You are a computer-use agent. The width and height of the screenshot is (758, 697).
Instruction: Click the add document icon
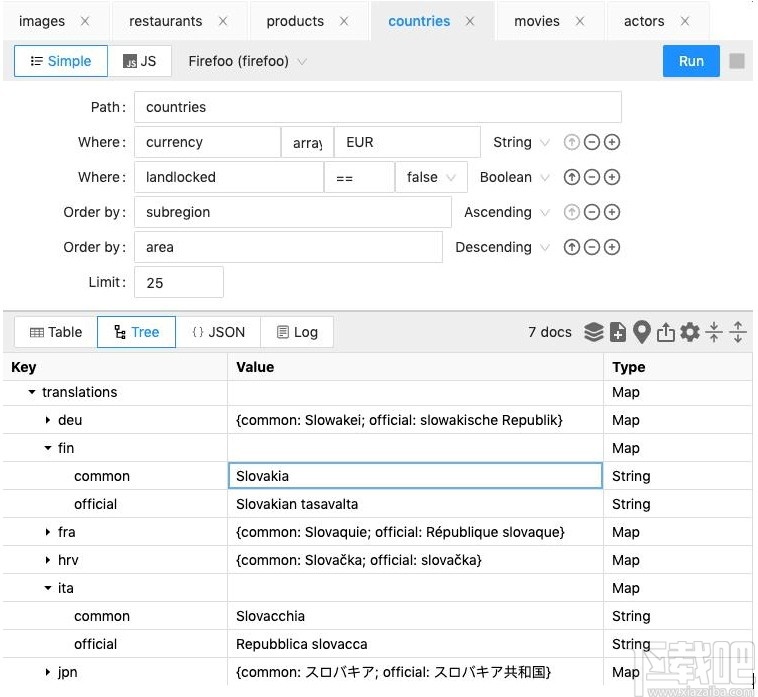point(618,332)
